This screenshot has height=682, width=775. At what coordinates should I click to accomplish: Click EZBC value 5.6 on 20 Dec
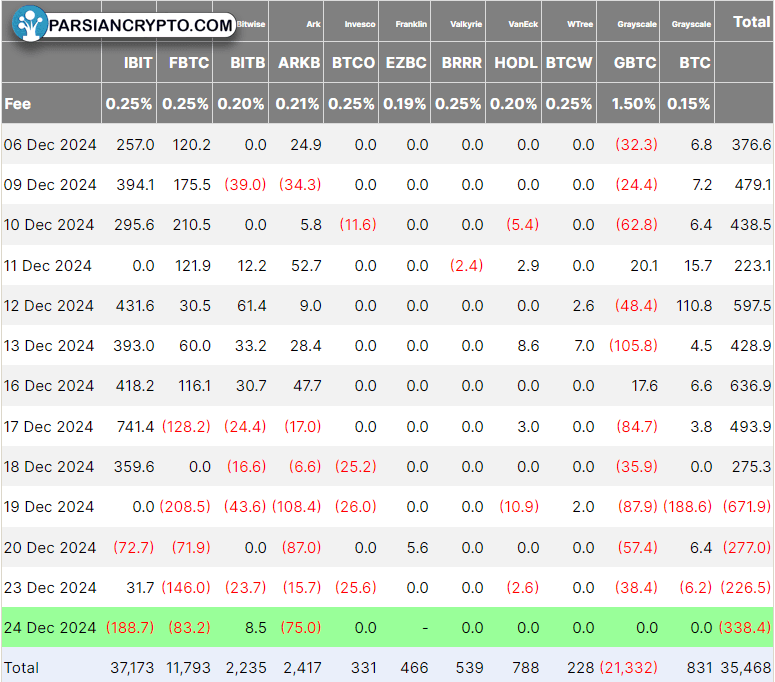pyautogui.click(x=417, y=548)
